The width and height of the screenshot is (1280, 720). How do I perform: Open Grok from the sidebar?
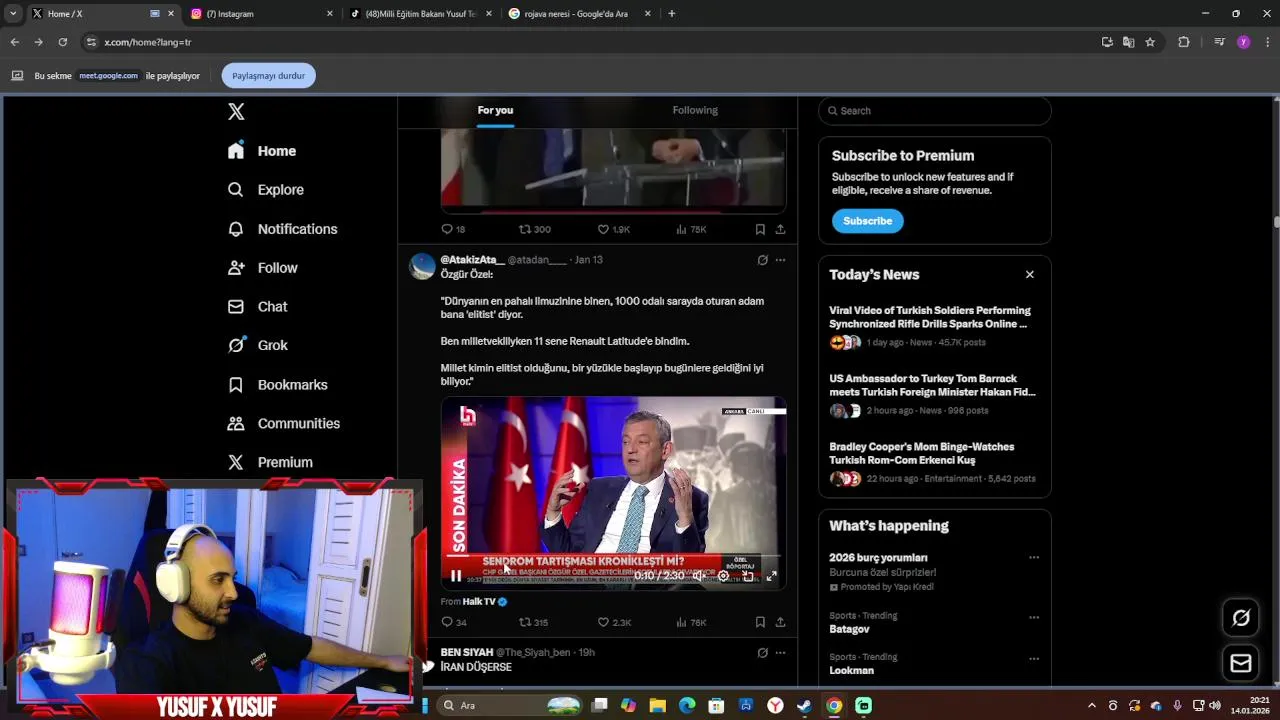[257, 345]
